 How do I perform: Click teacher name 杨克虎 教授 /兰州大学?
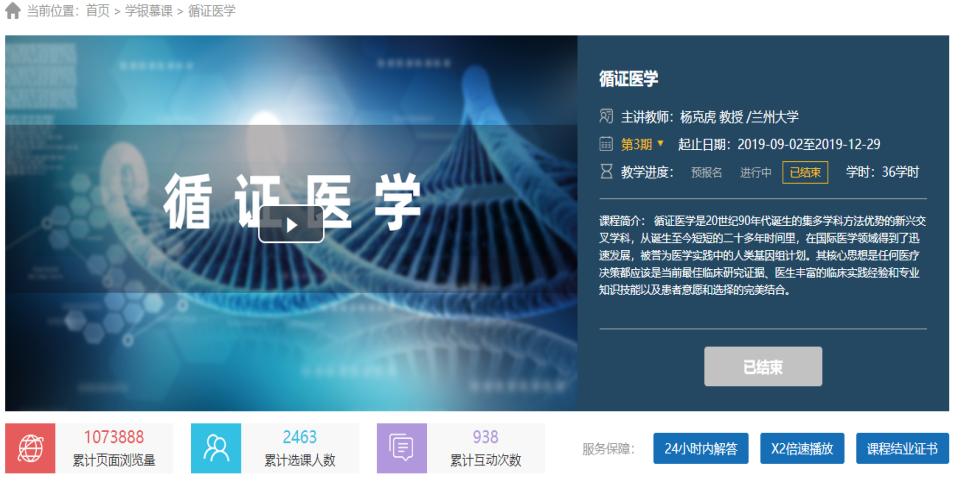739,116
